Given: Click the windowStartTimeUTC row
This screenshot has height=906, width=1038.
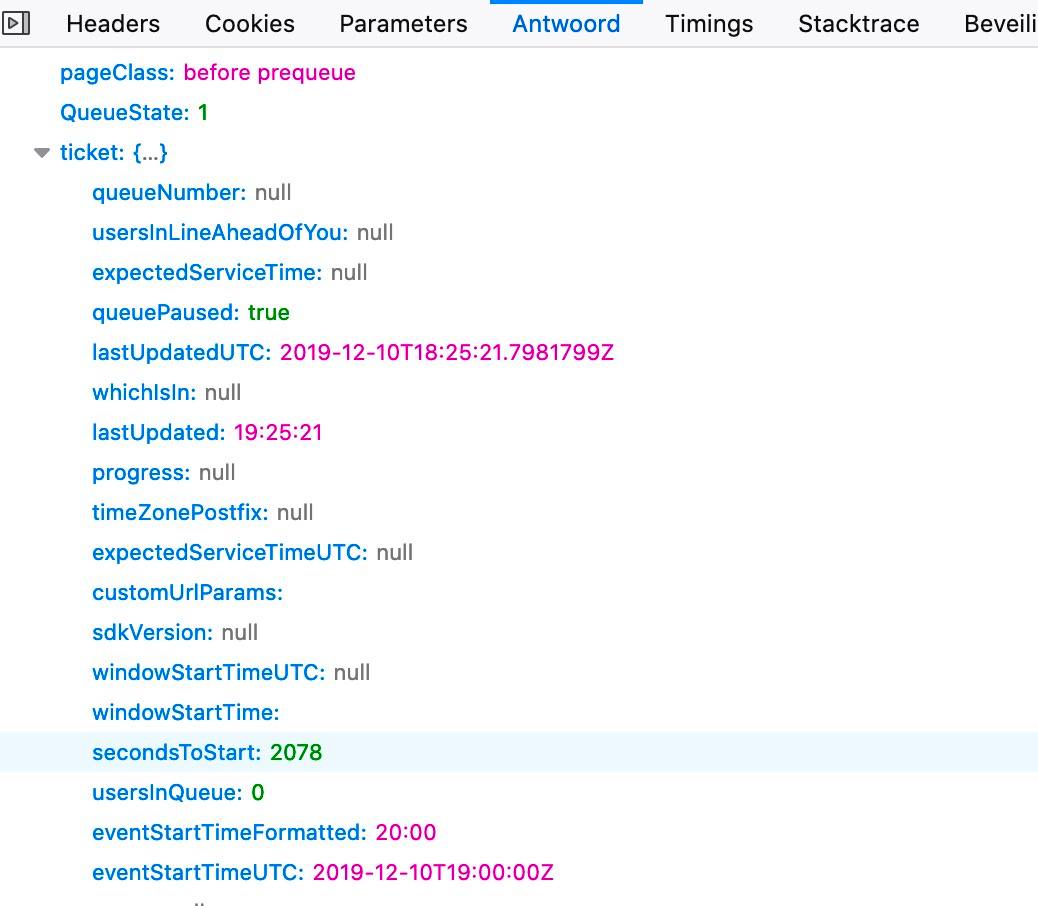Looking at the screenshot, I should pos(230,673).
